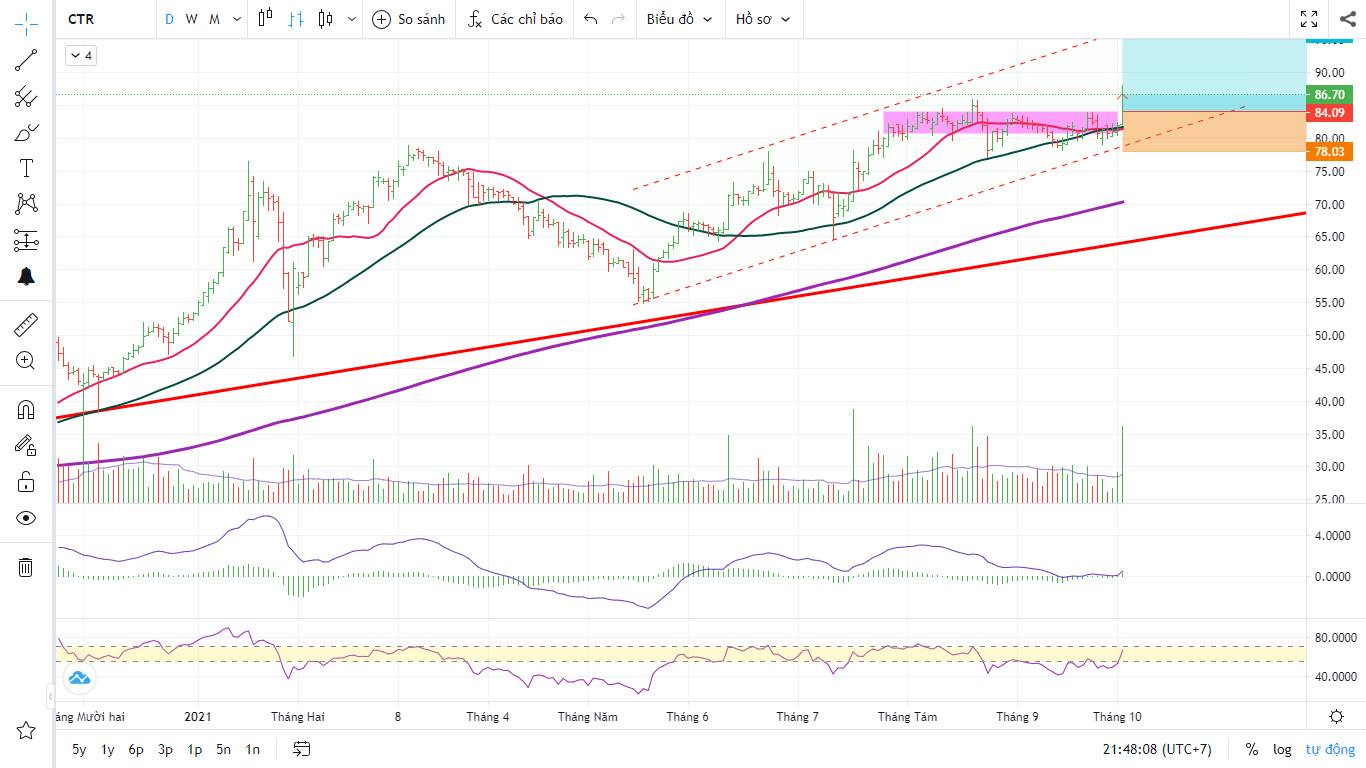Select the crosshair cursor tool

[26, 21]
